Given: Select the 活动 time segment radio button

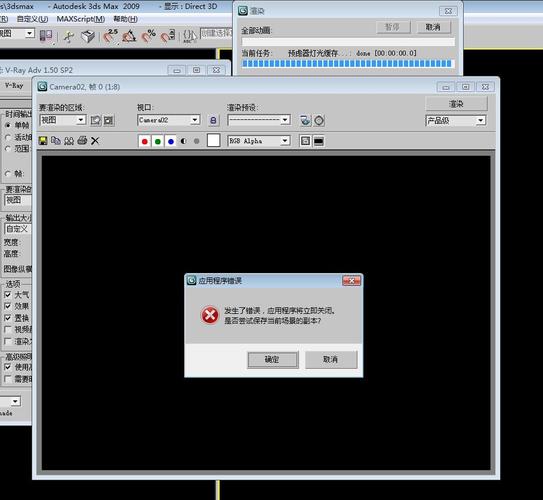Looking at the screenshot, I should (x=8, y=137).
